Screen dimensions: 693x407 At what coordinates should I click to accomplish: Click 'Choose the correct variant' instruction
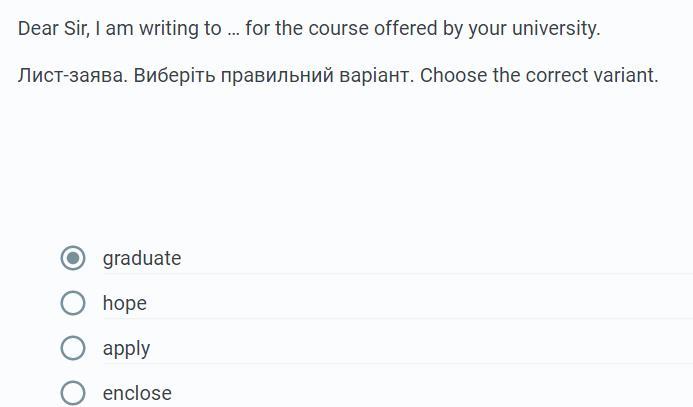[x=539, y=75]
